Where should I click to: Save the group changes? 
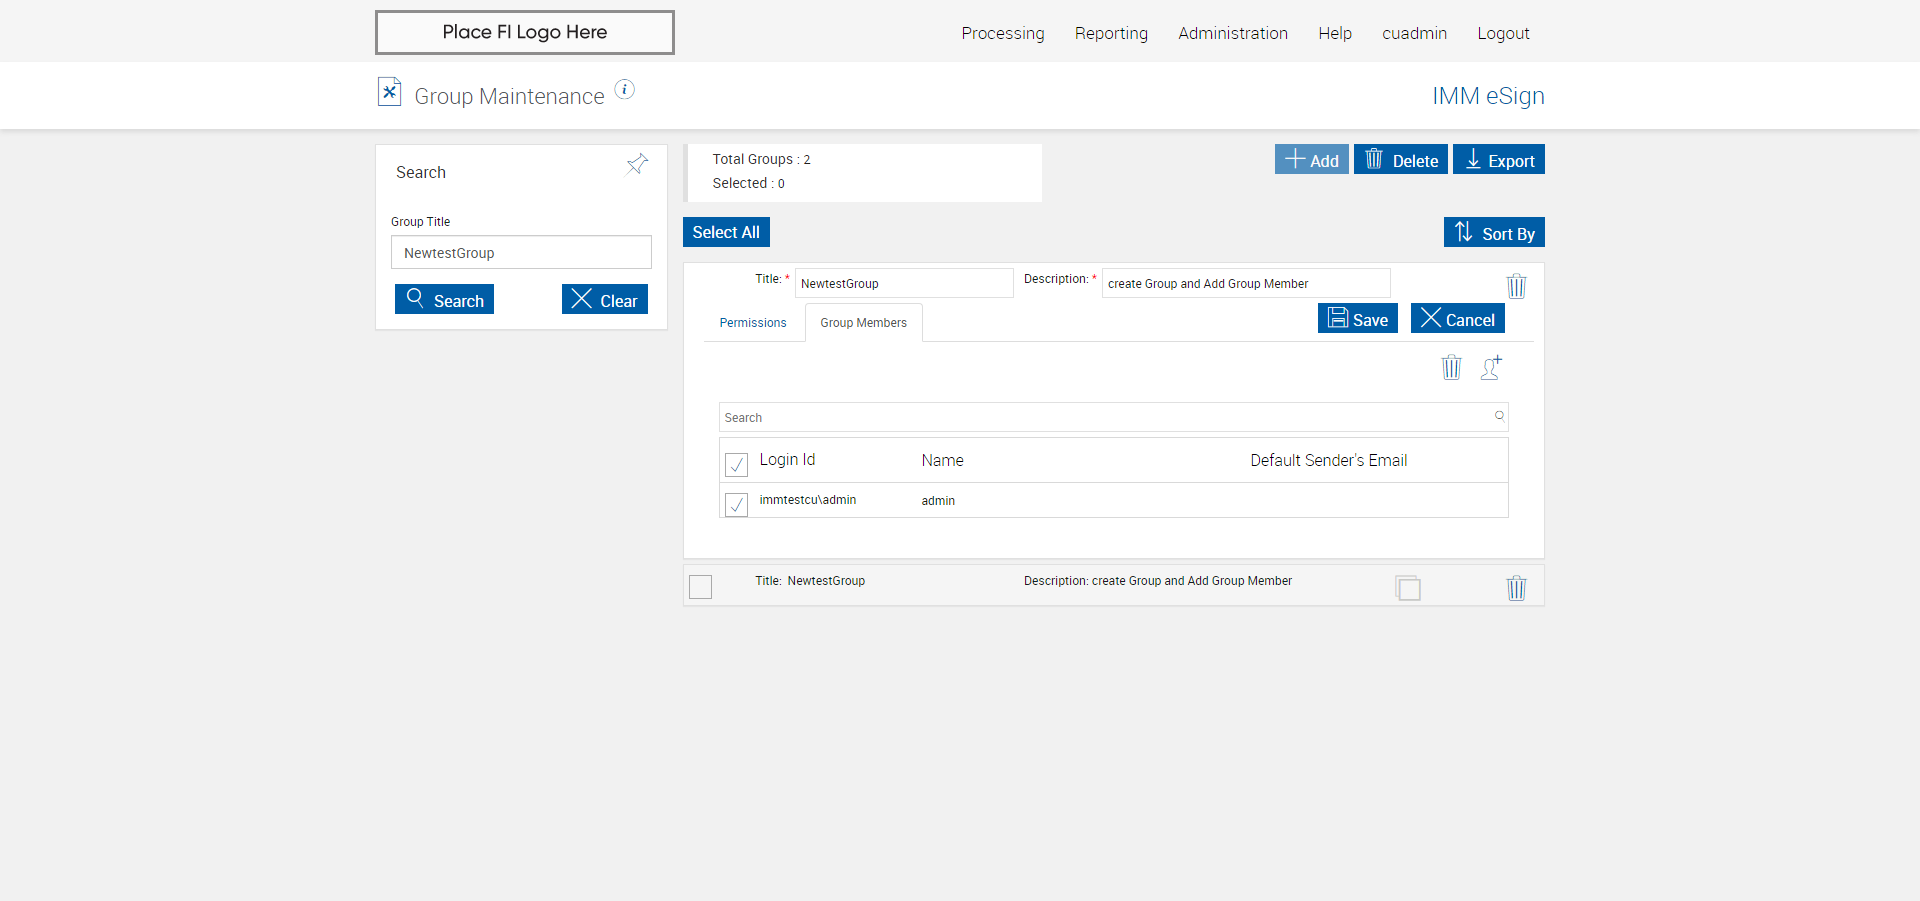[x=1357, y=319]
